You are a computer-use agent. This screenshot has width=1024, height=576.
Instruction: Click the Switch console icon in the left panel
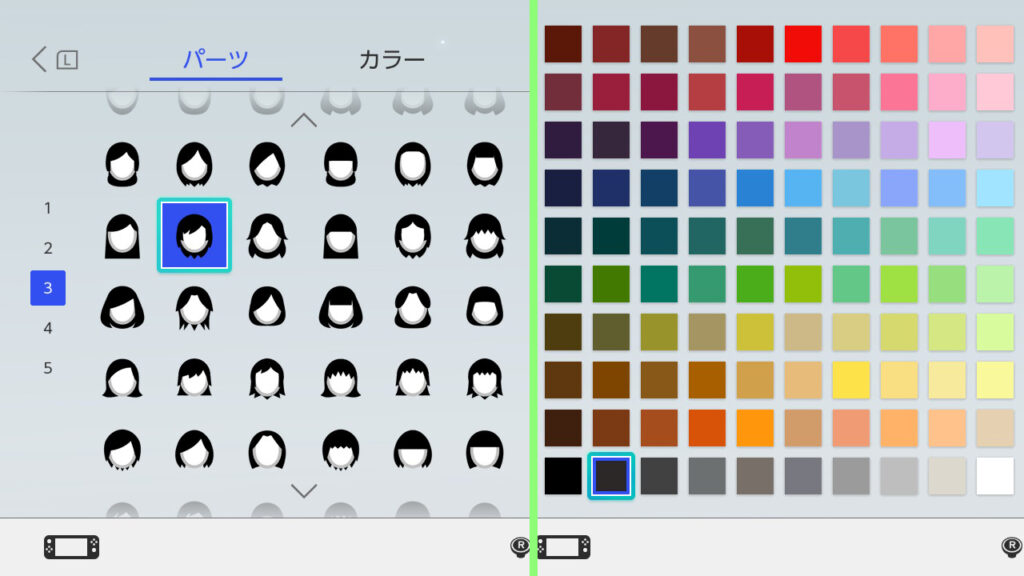pos(72,547)
